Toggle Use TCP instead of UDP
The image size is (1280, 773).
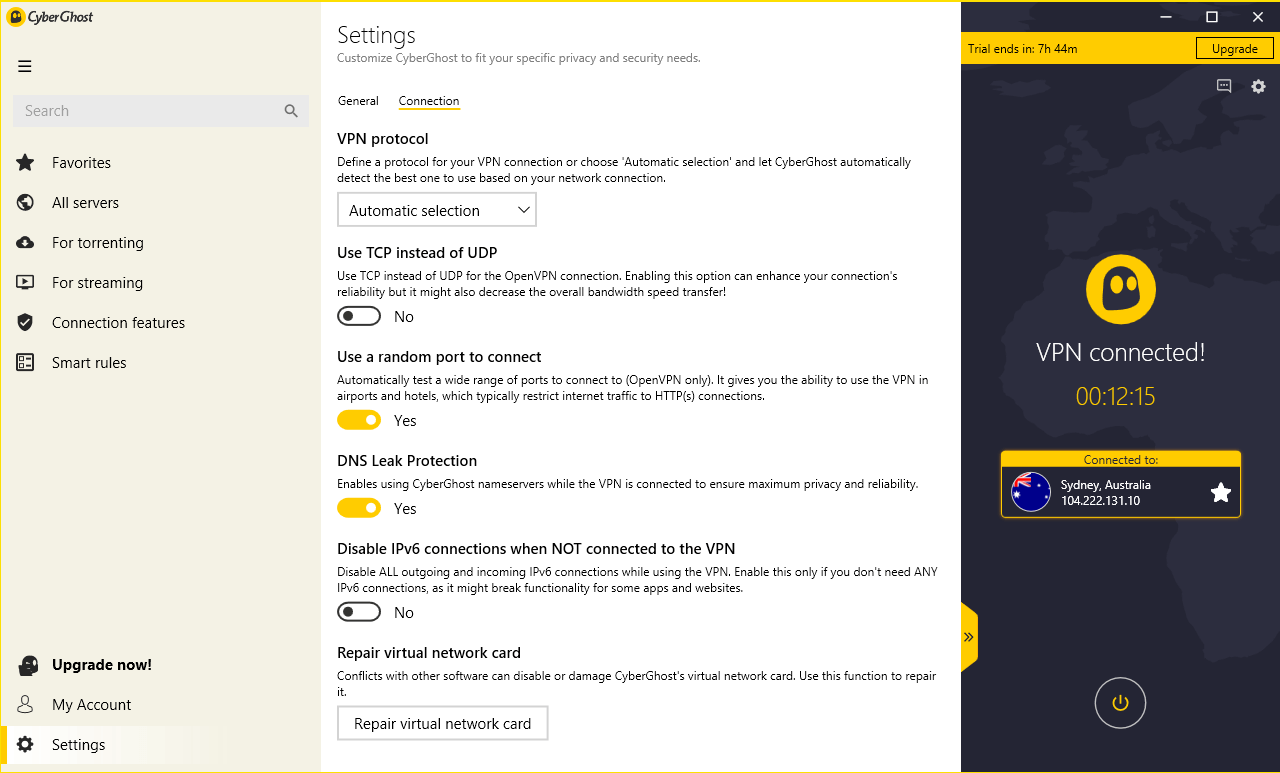click(x=359, y=317)
